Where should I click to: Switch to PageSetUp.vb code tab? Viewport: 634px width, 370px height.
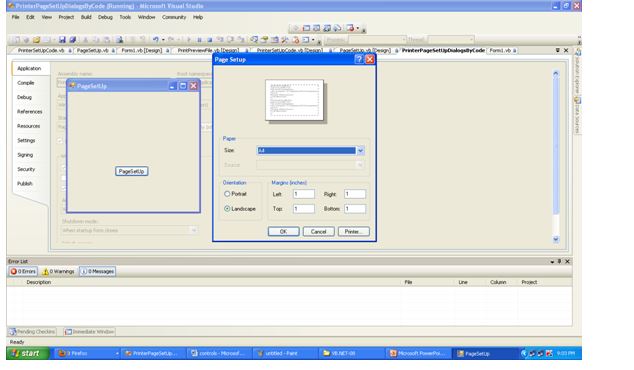tap(93, 51)
